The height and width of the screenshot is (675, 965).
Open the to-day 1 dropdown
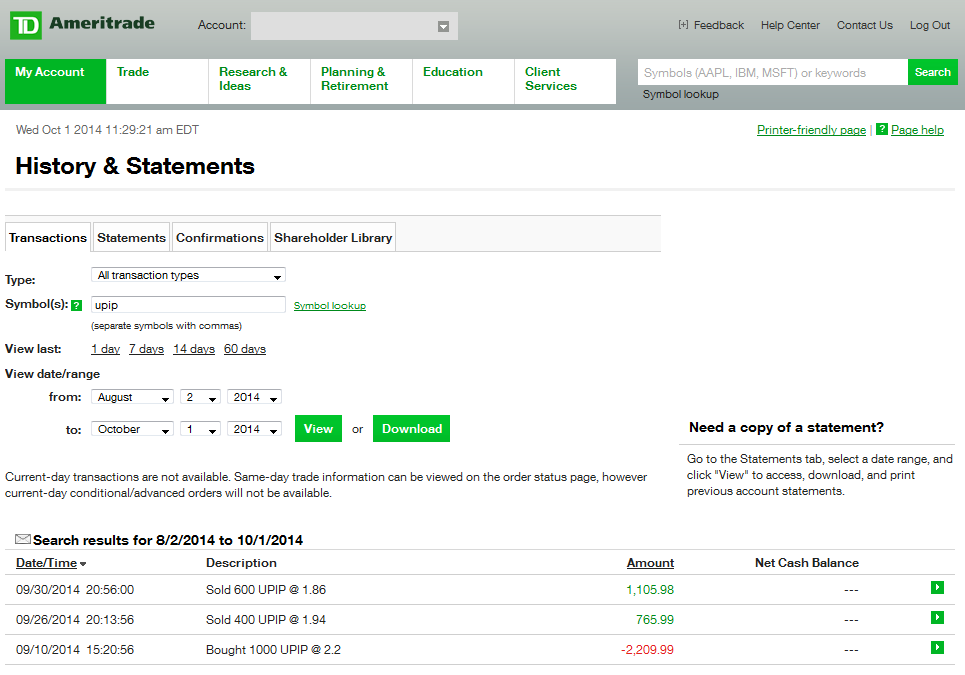coord(200,429)
